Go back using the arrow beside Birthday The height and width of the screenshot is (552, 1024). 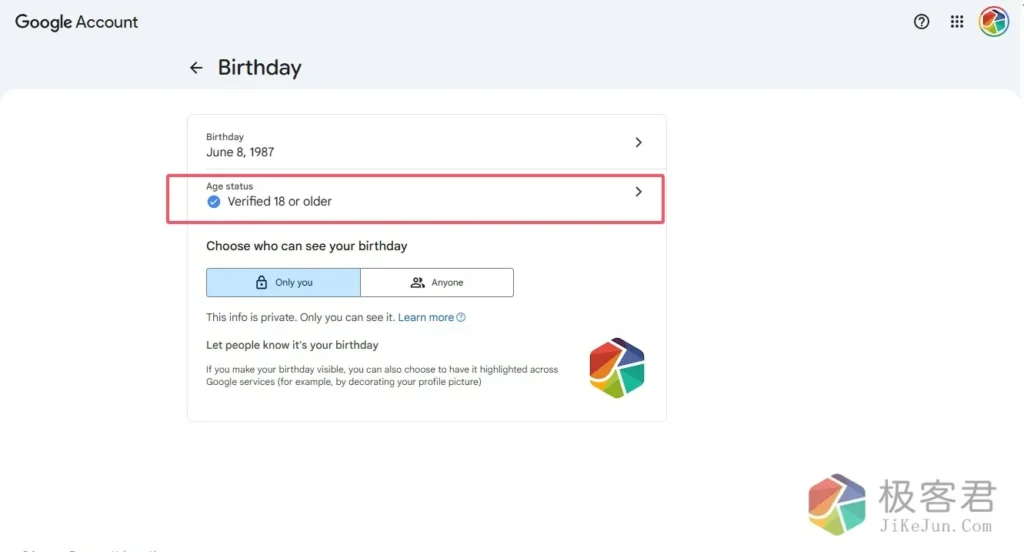(x=196, y=68)
